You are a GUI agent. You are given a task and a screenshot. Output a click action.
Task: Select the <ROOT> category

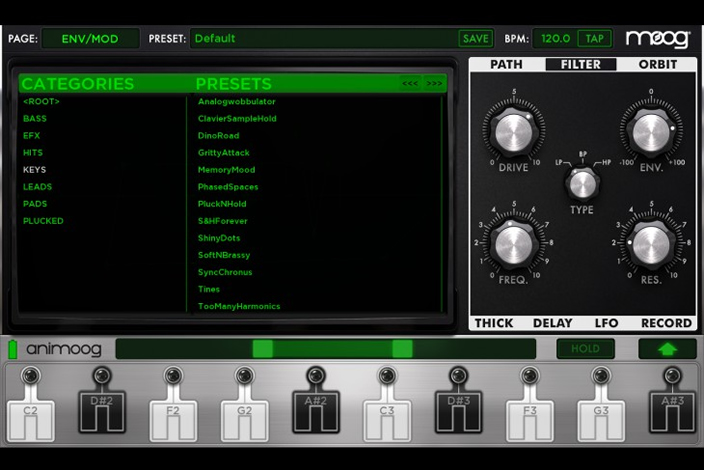[x=41, y=101]
